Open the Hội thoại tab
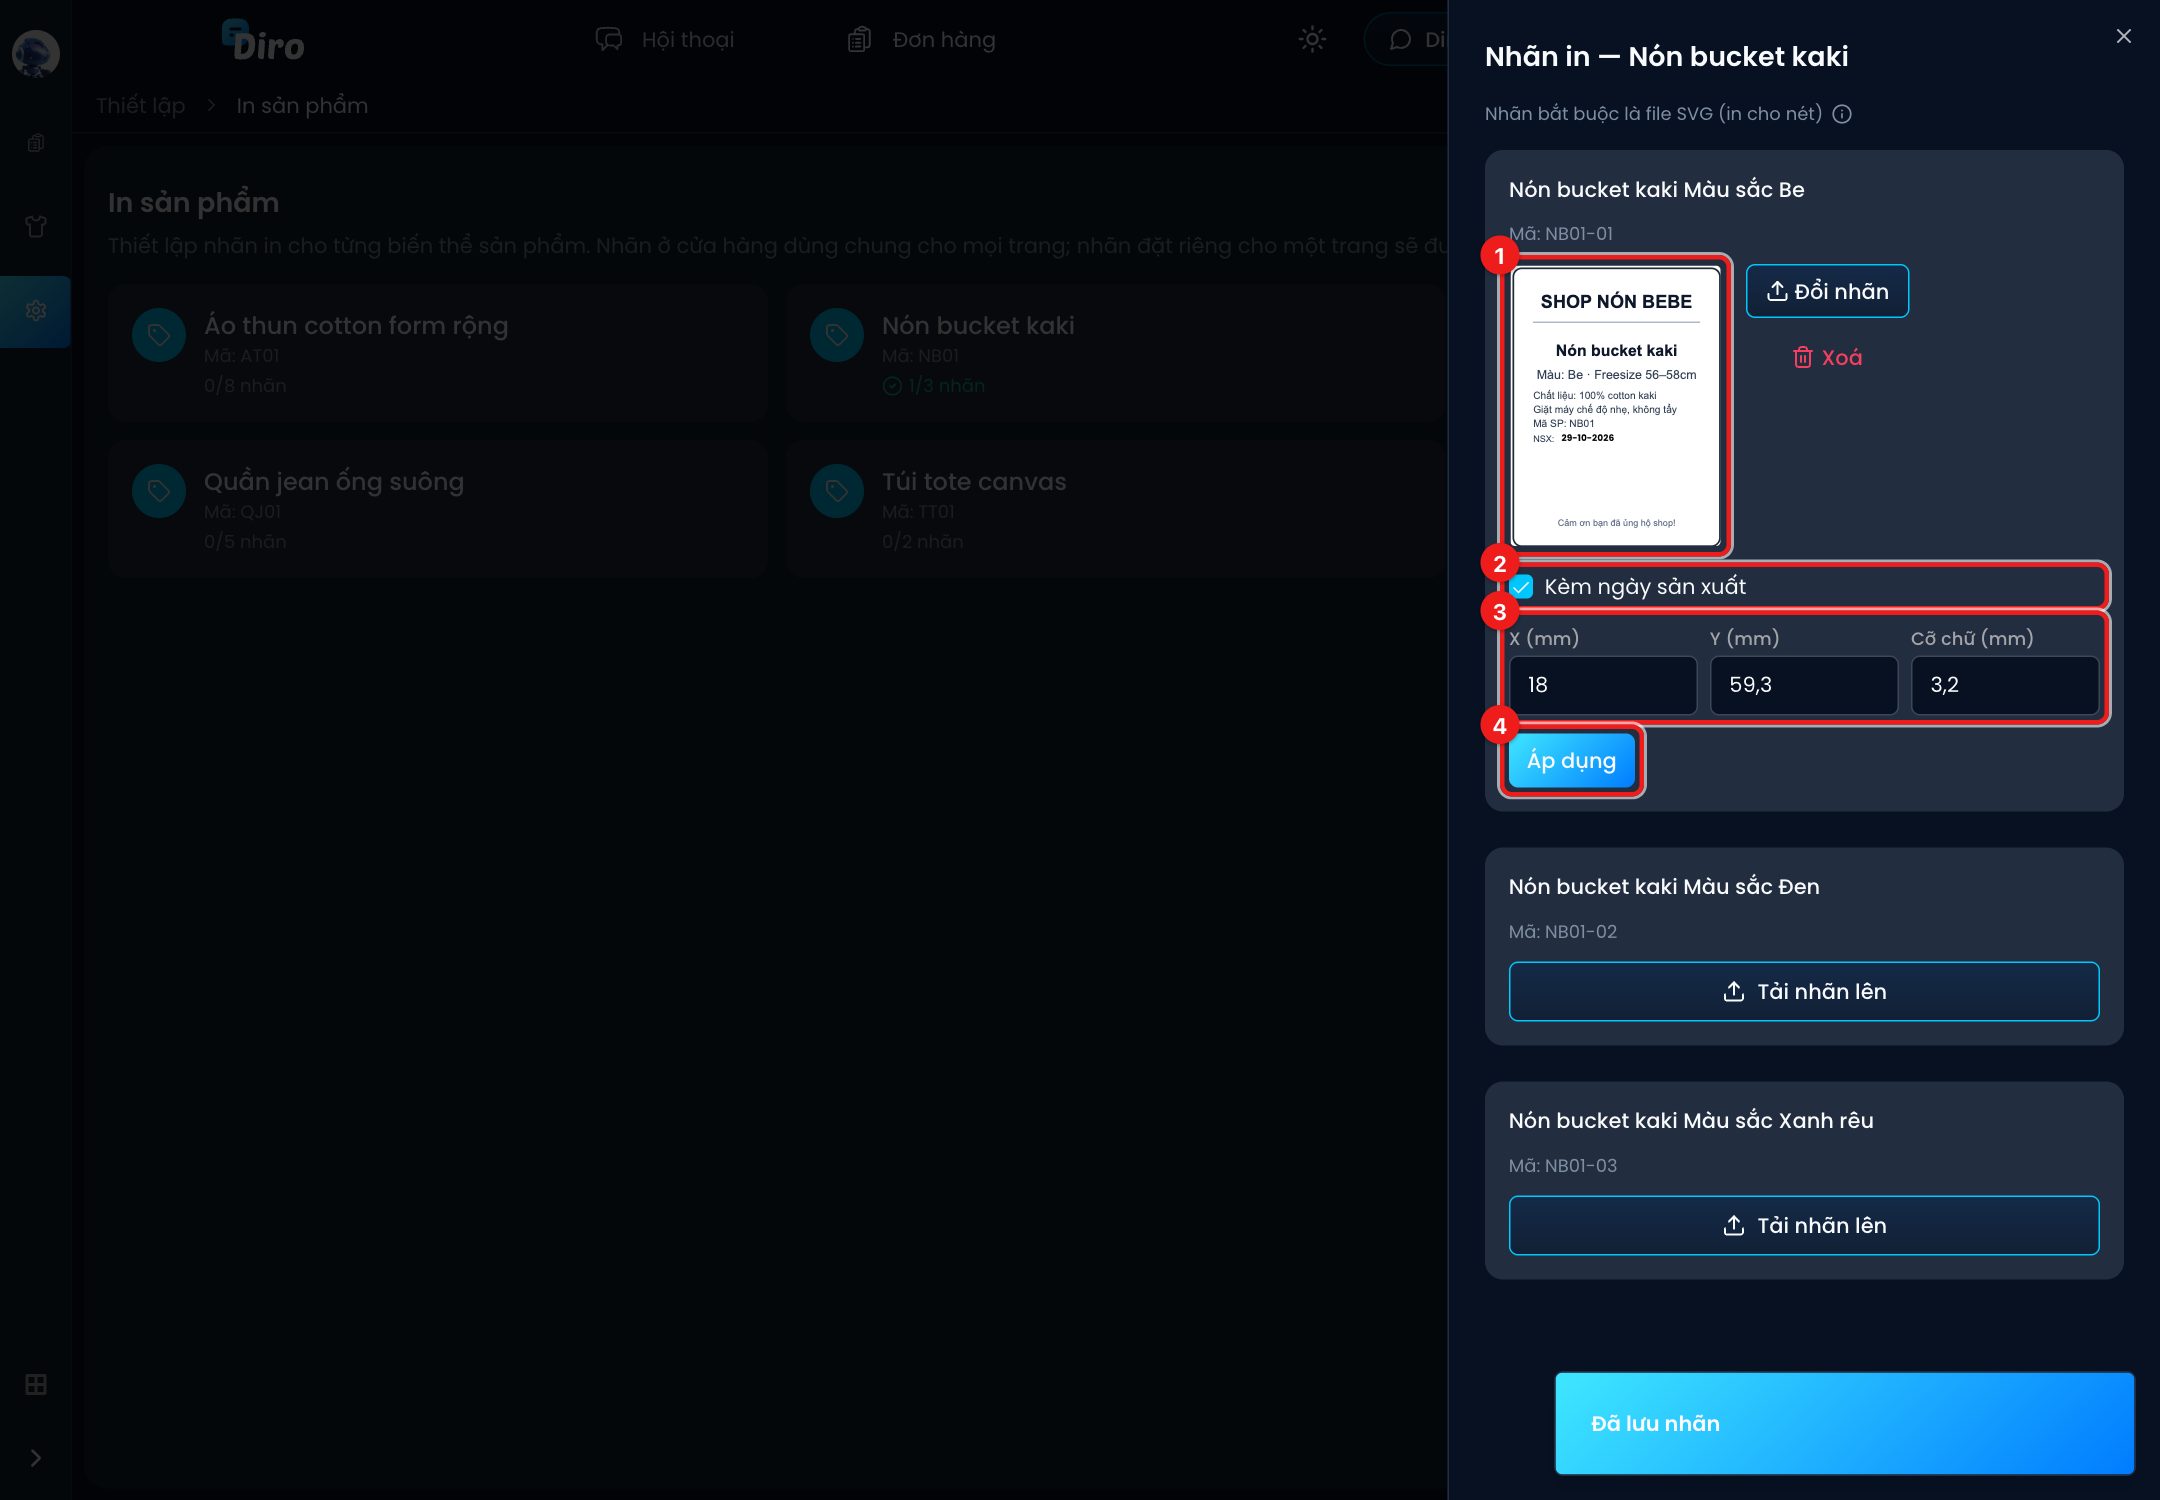This screenshot has height=1500, width=2160. [665, 40]
